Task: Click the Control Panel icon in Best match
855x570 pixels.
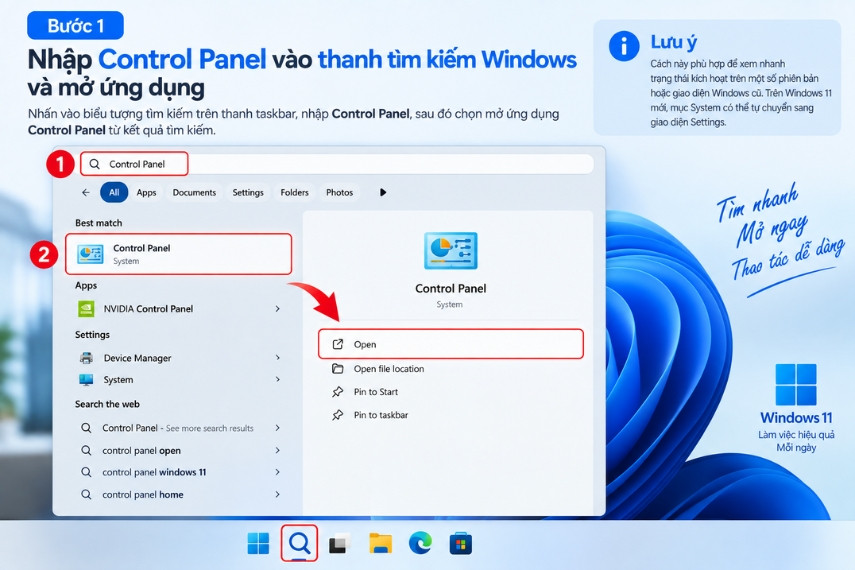Action: tap(90, 254)
